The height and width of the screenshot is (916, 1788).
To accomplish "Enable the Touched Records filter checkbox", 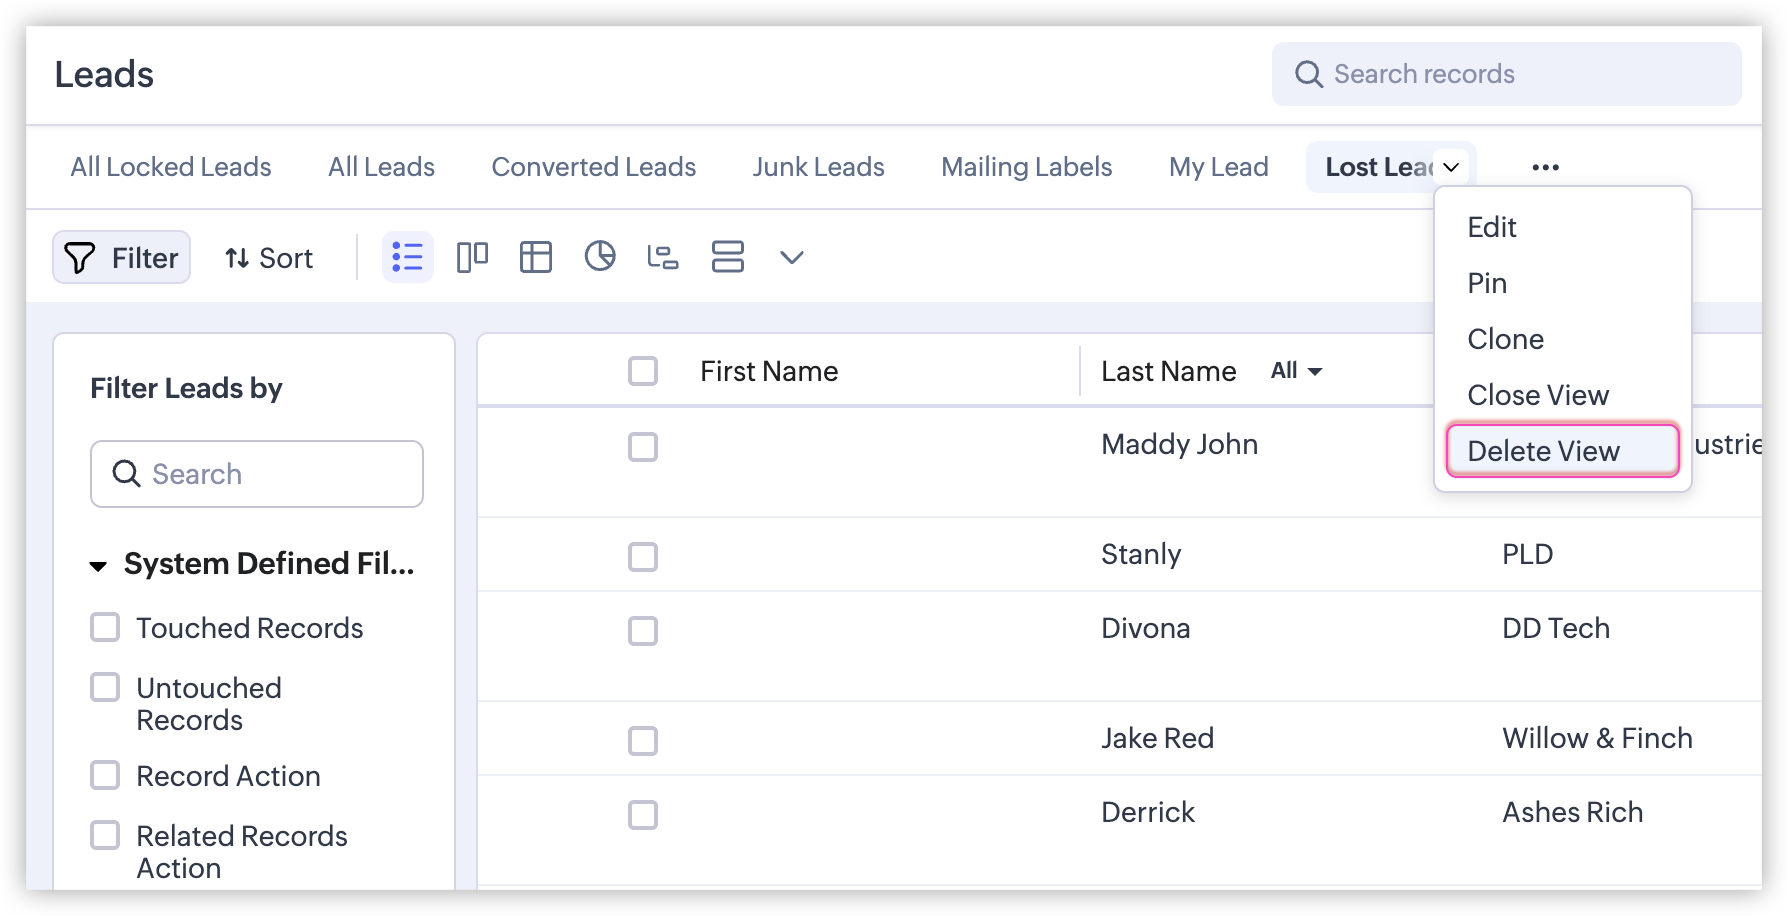I will tap(105, 628).
